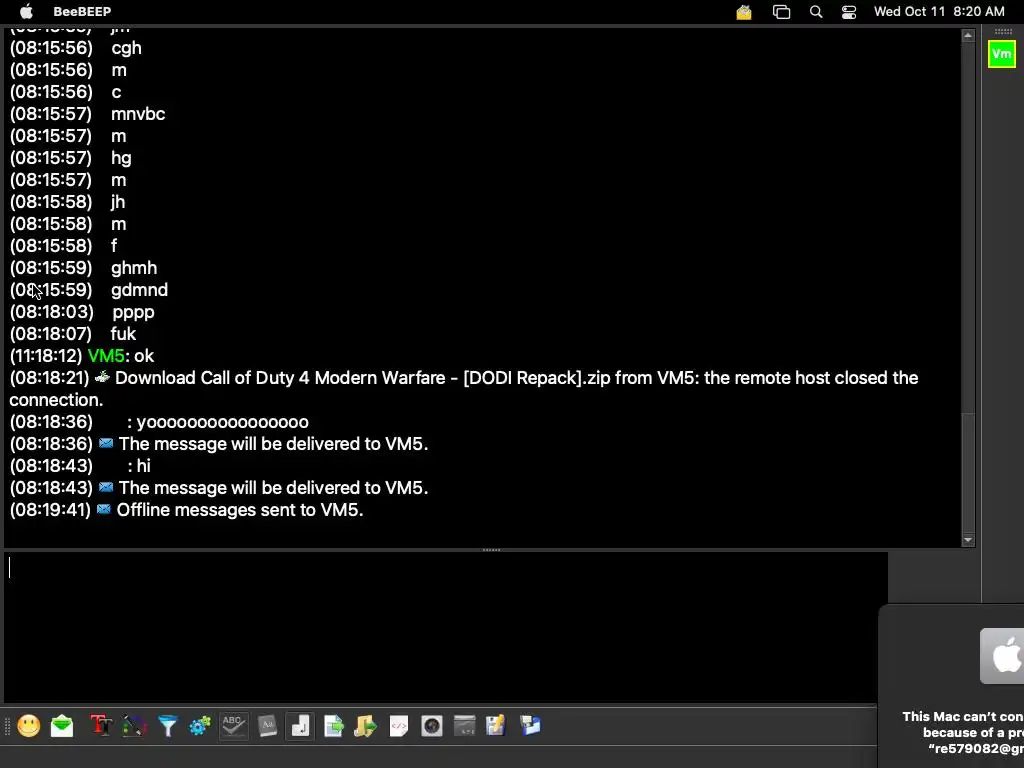Click the message line "mnvbc"
This screenshot has height=768, width=1024.
[x=138, y=114]
